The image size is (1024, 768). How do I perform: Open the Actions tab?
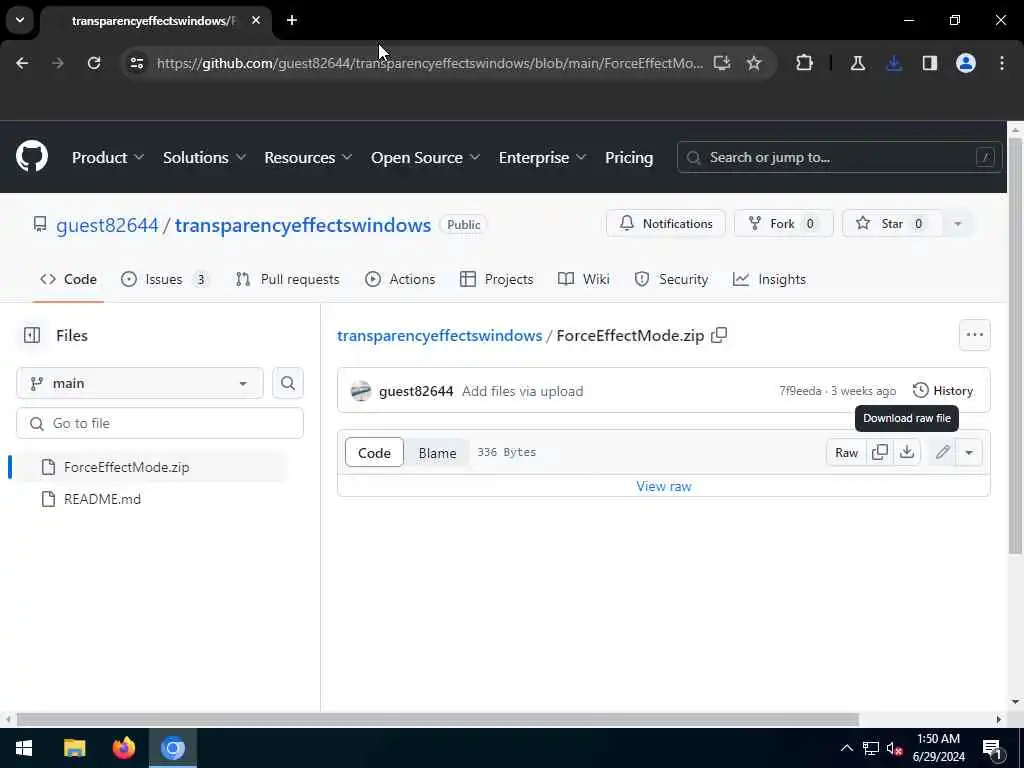(x=400, y=279)
